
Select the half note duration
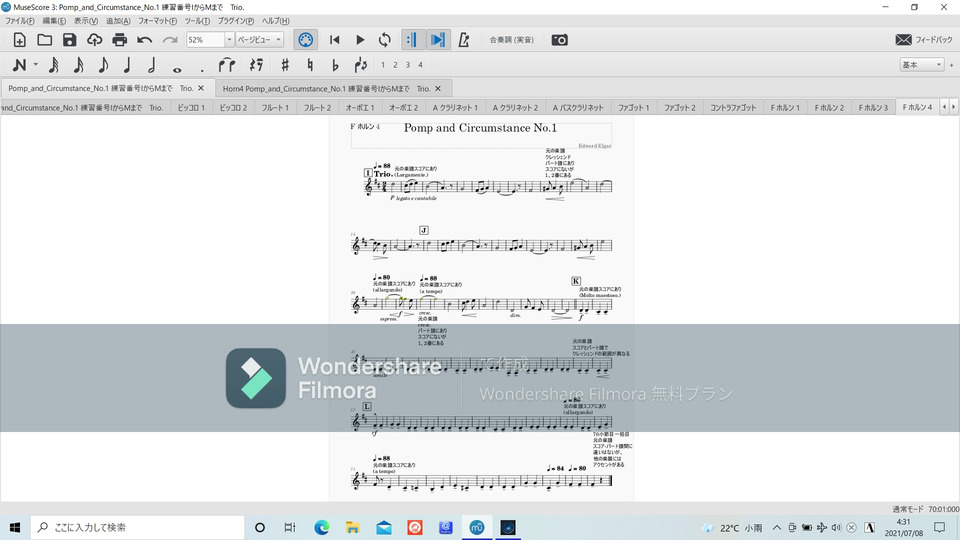click(x=152, y=64)
